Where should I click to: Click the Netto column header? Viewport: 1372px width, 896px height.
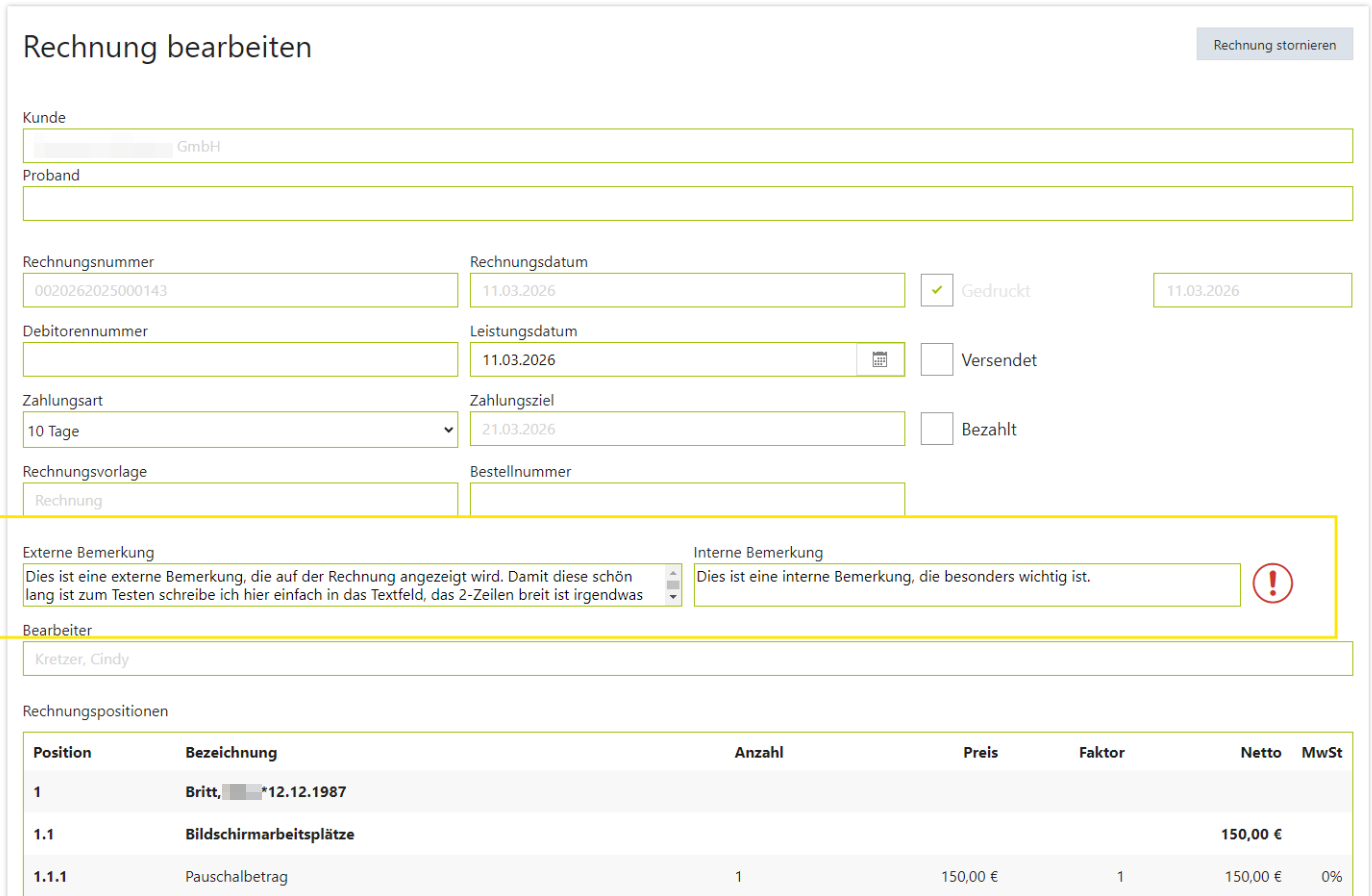pyautogui.click(x=1261, y=752)
